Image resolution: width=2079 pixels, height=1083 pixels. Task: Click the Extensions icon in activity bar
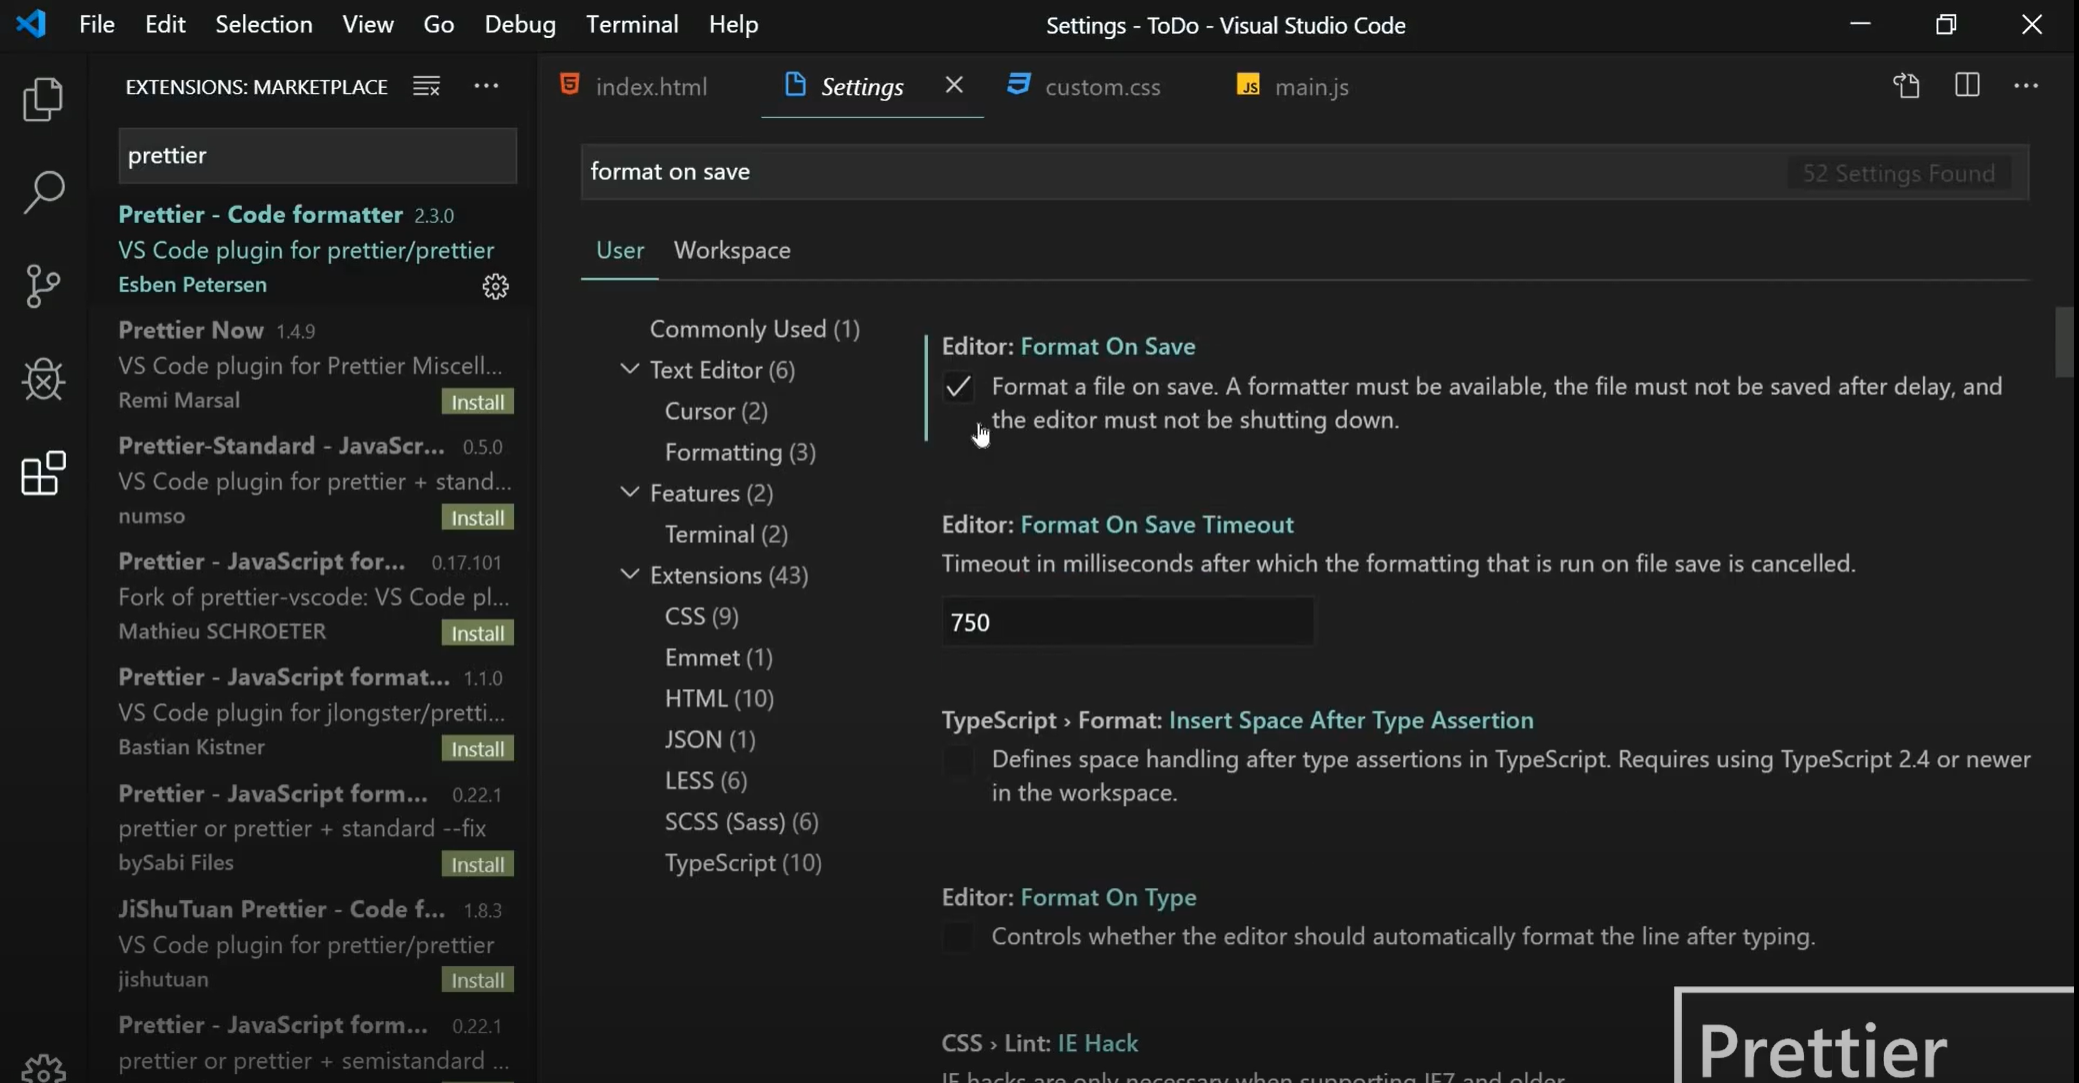click(43, 474)
